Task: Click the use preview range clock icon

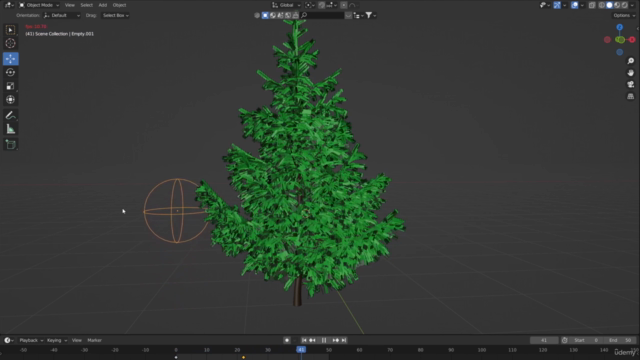Action: pyautogui.click(x=564, y=340)
